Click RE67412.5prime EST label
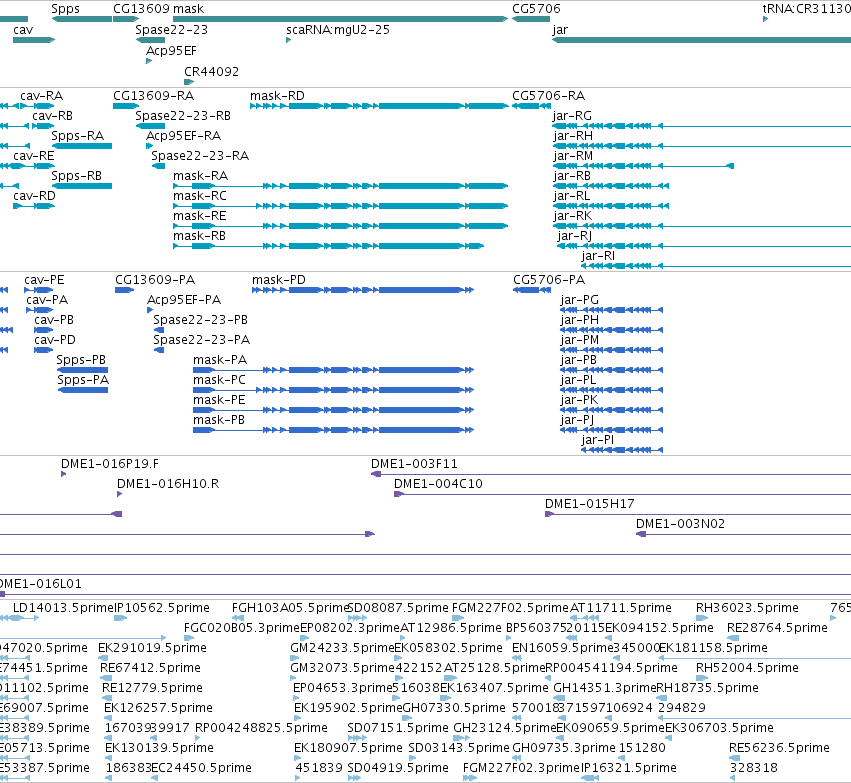 click(x=150, y=668)
